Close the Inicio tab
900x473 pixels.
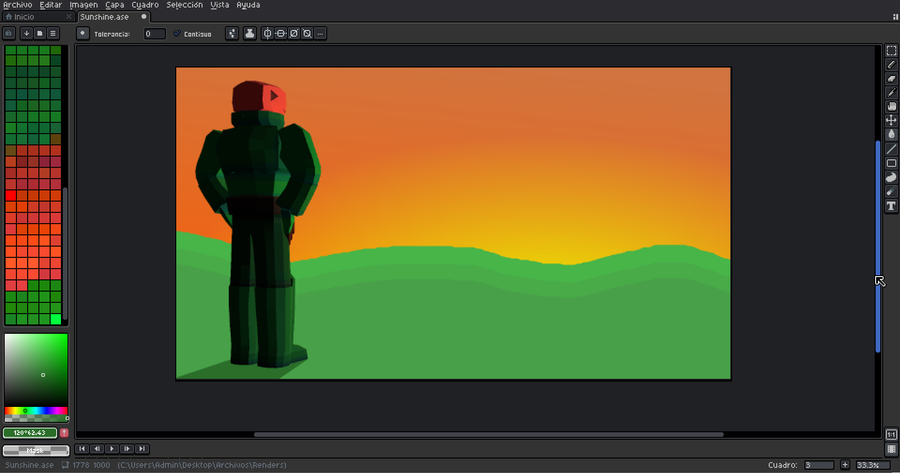[x=69, y=17]
